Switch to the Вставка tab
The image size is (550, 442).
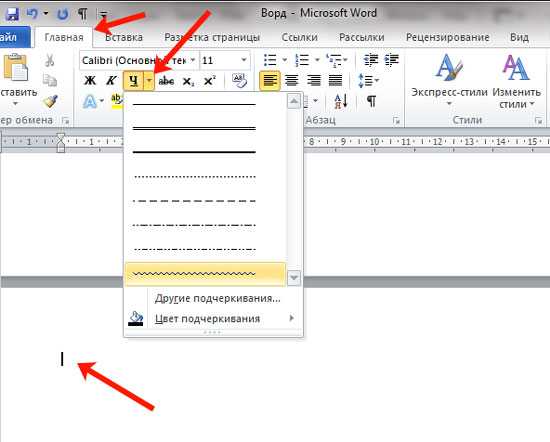pos(124,38)
